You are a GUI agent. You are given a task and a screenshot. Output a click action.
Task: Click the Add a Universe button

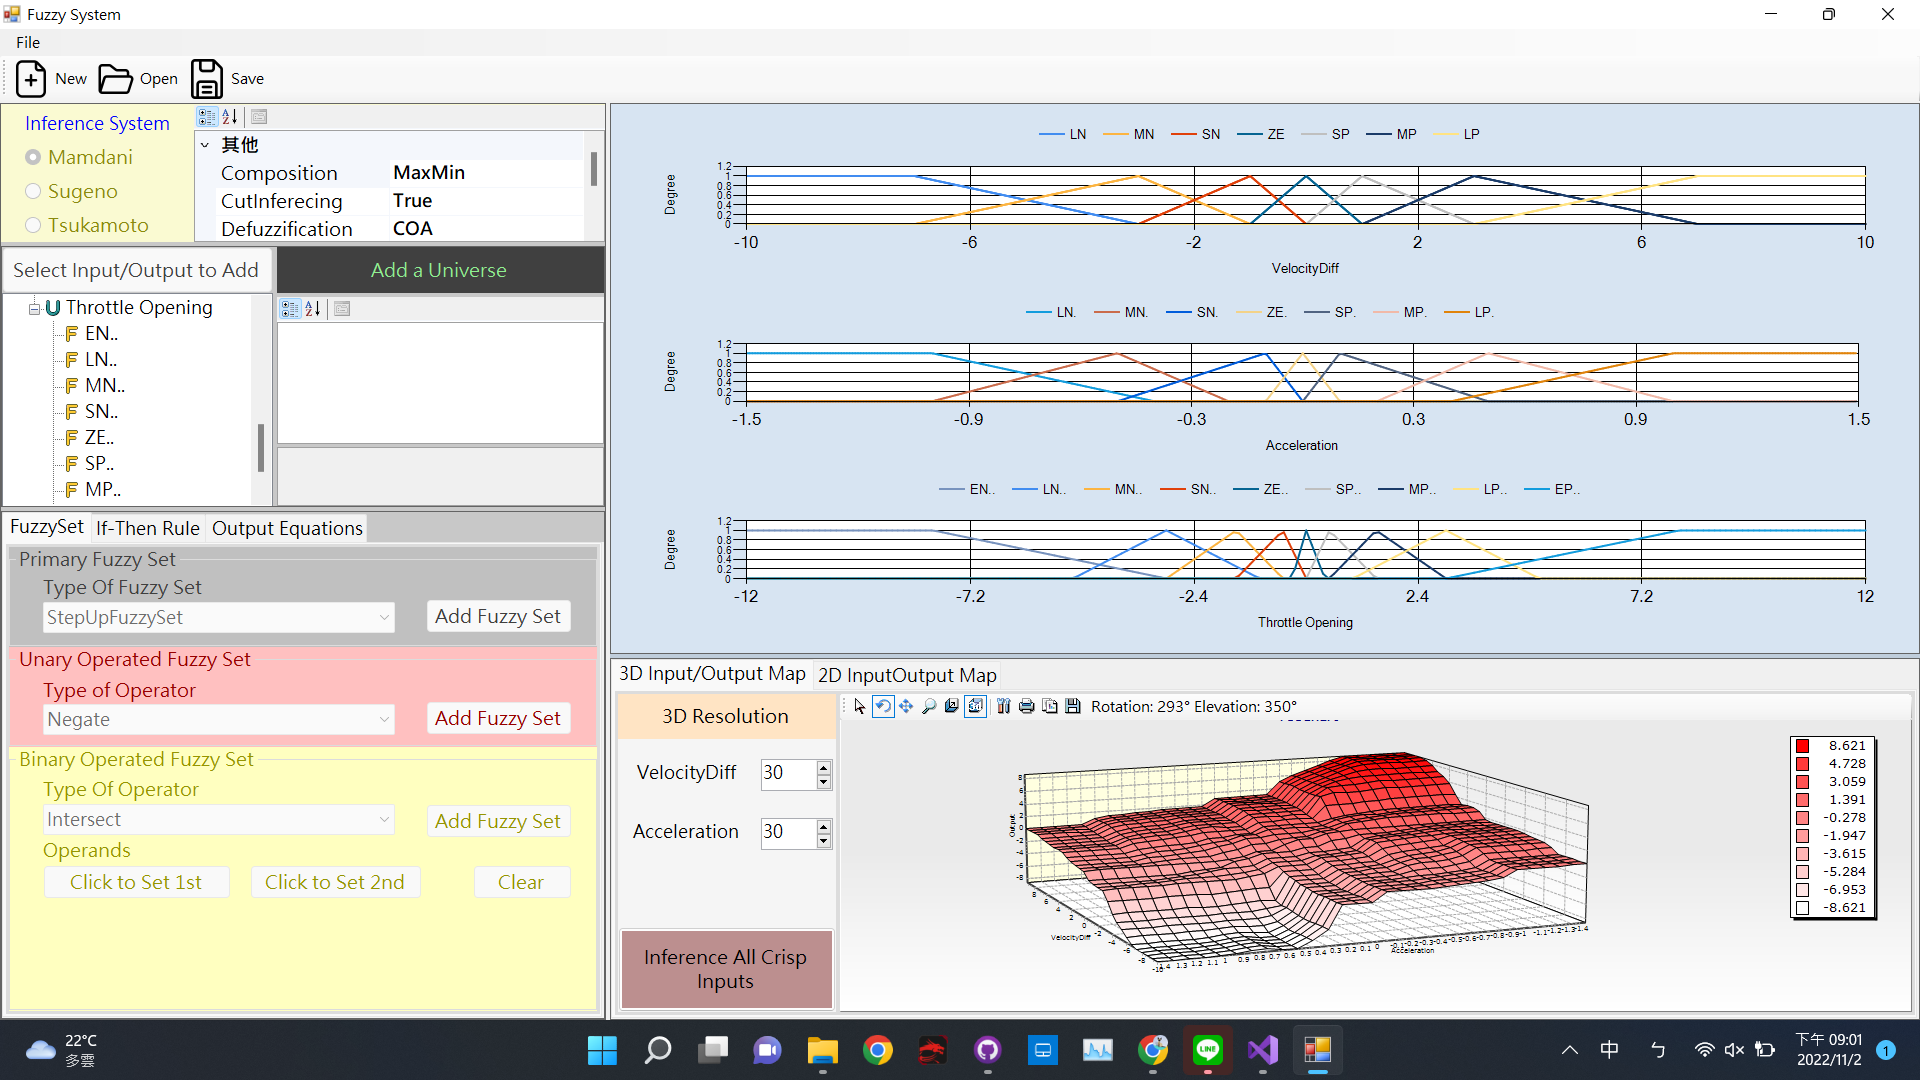click(x=438, y=270)
